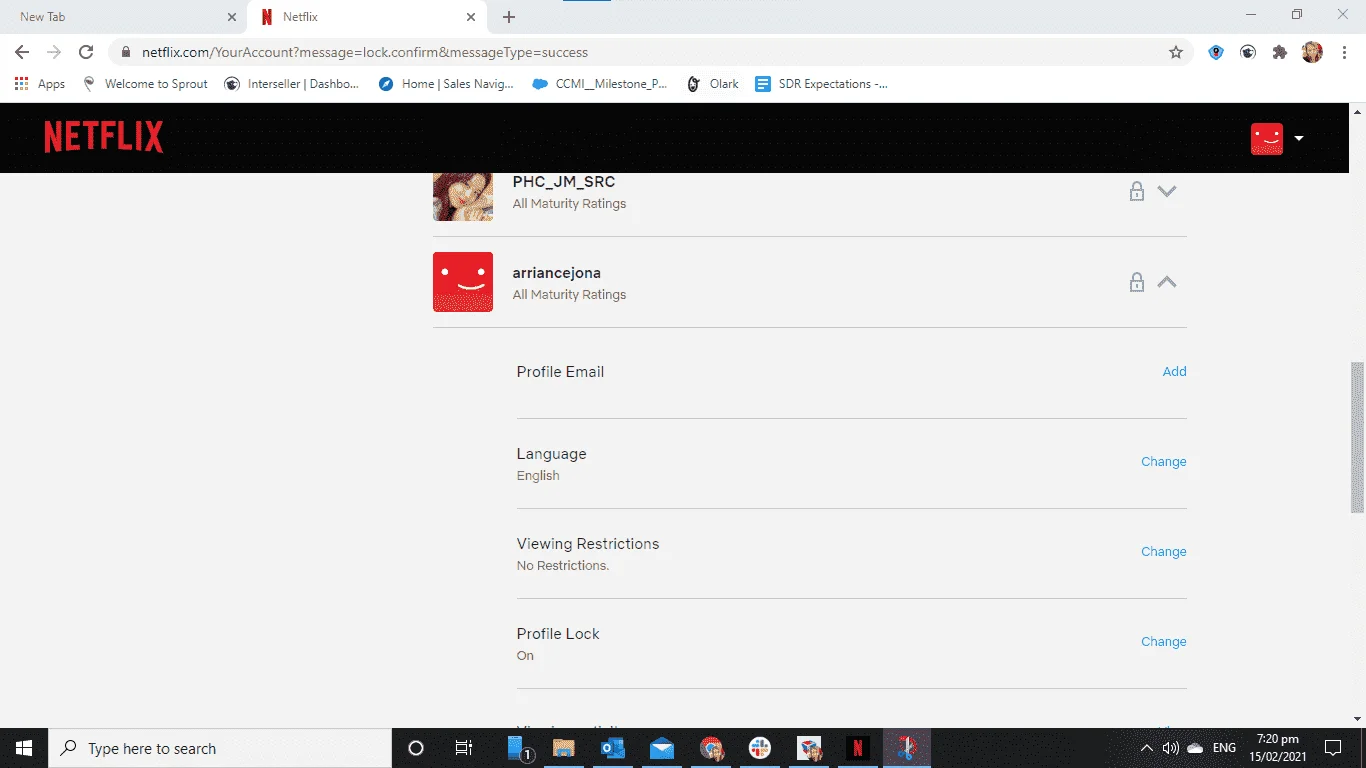Show hidden system tray icons

tap(1147, 748)
